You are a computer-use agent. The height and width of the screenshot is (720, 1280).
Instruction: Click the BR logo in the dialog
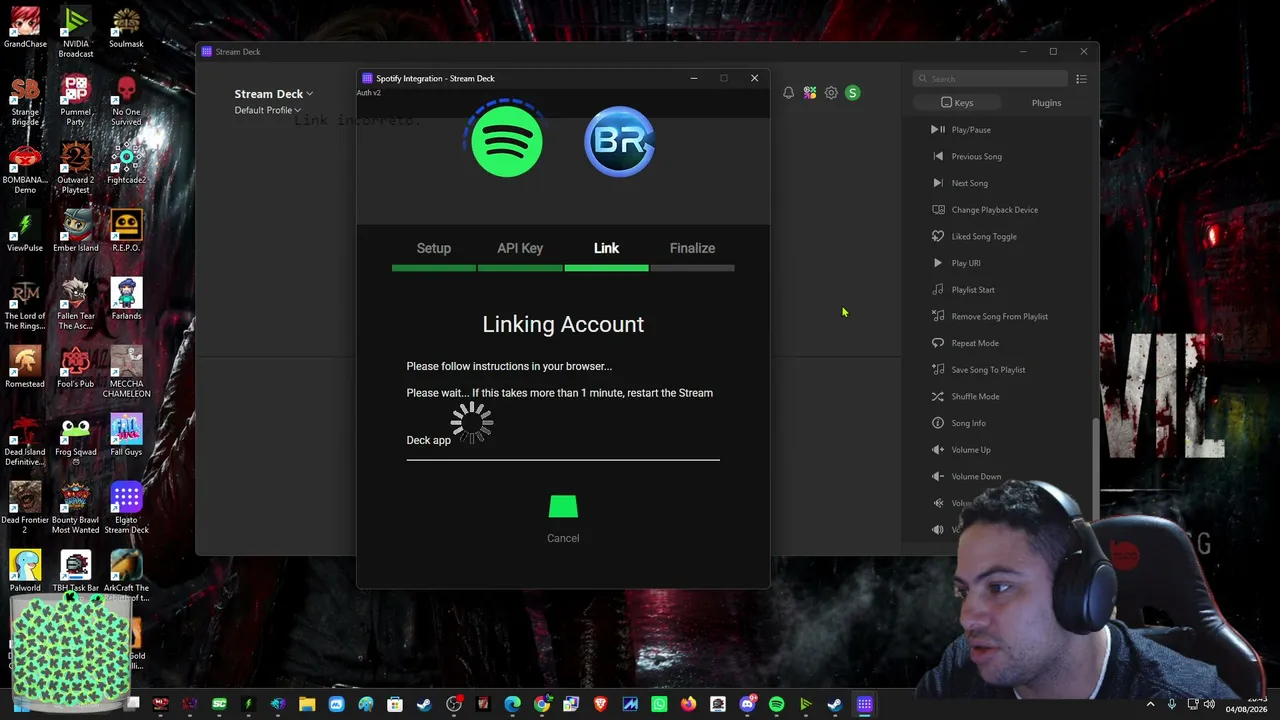coord(620,142)
